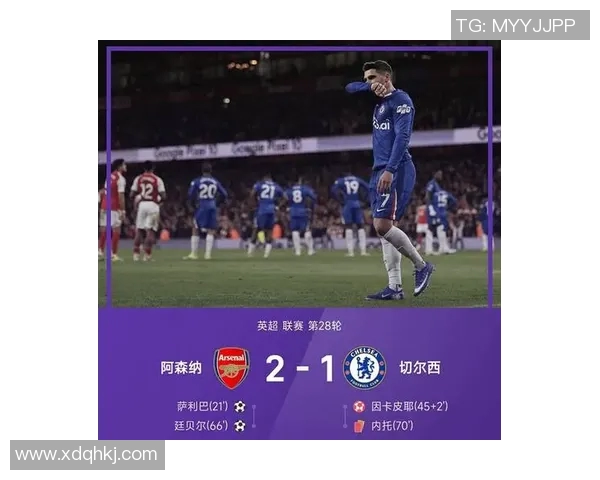
Task: Click the red ball icon beside 因卡皮耶(45+2')
Action: 359,407
